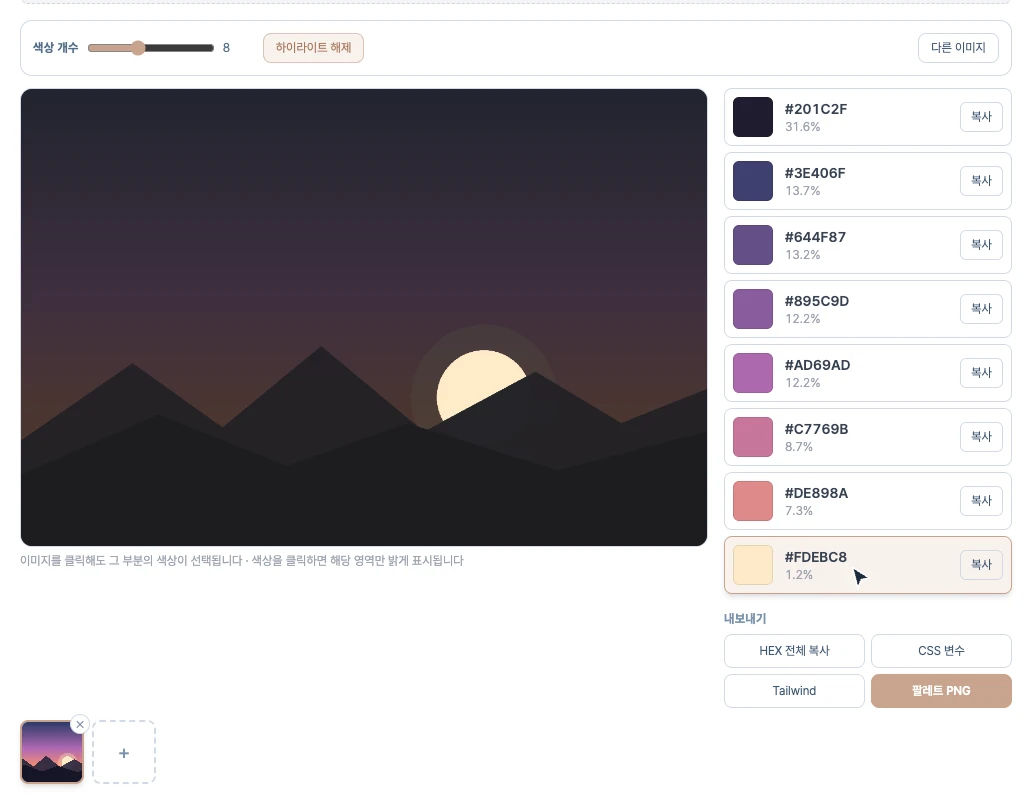Copy the #FDEBC8 hex code
Image resolution: width=1032 pixels, height=804 pixels.
pyautogui.click(x=981, y=565)
